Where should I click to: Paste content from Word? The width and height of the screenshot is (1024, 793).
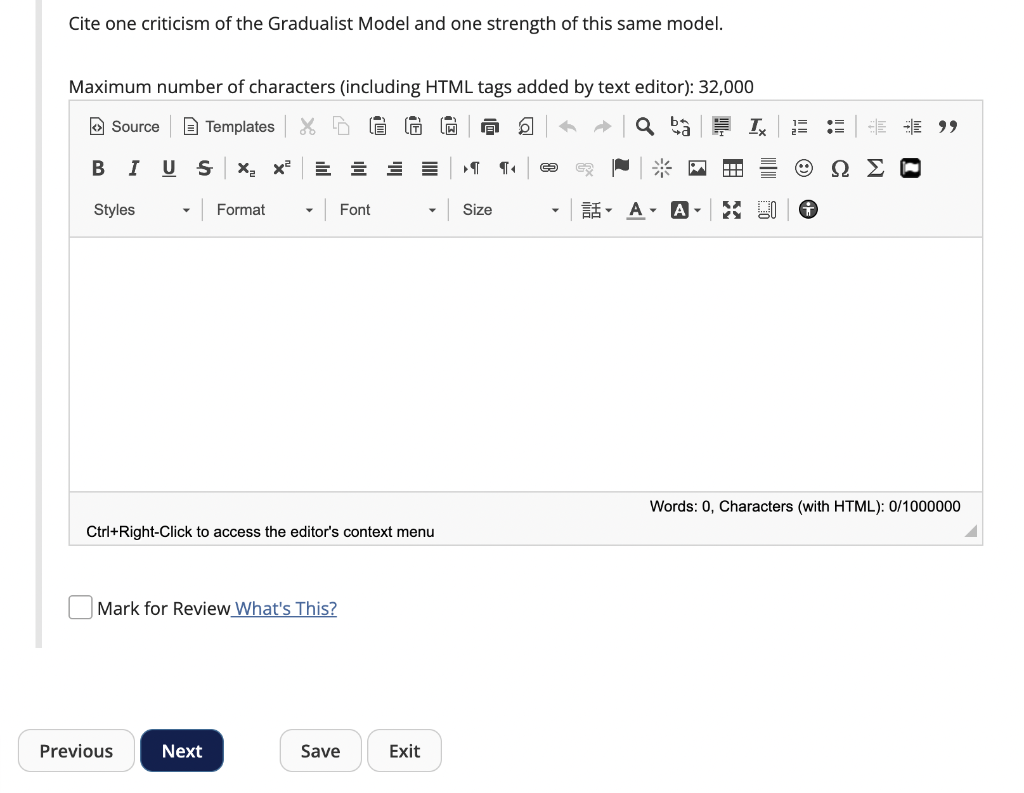pos(449,125)
